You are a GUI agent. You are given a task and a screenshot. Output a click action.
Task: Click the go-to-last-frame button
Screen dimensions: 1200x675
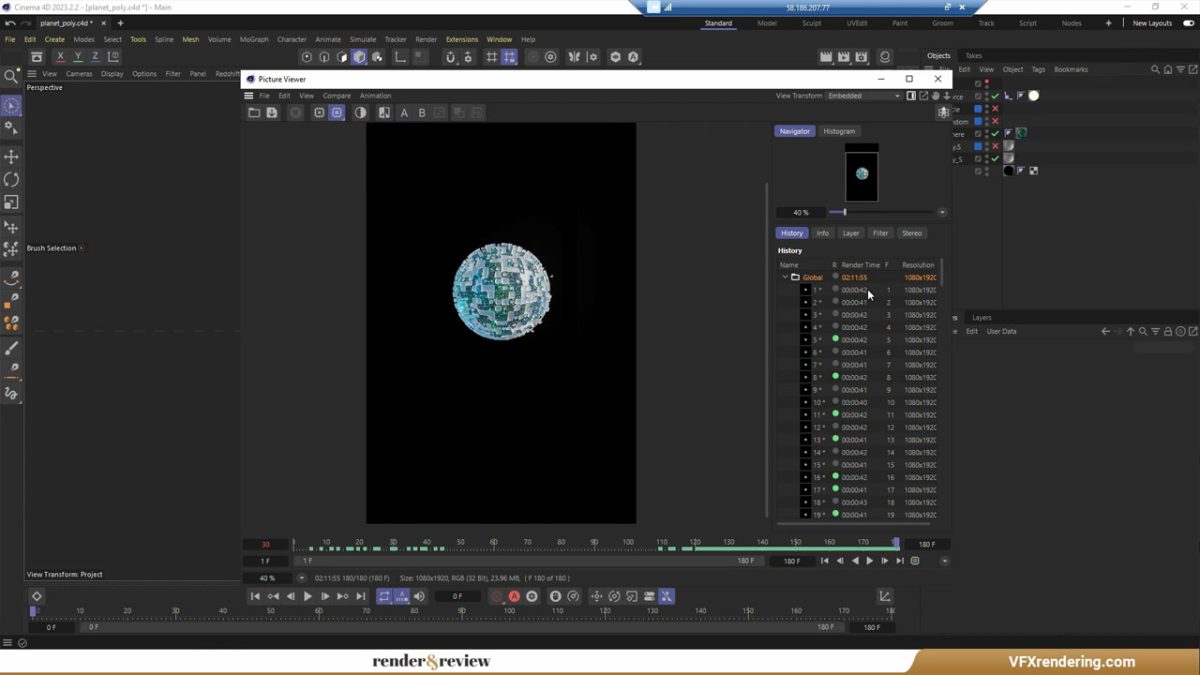click(361, 596)
